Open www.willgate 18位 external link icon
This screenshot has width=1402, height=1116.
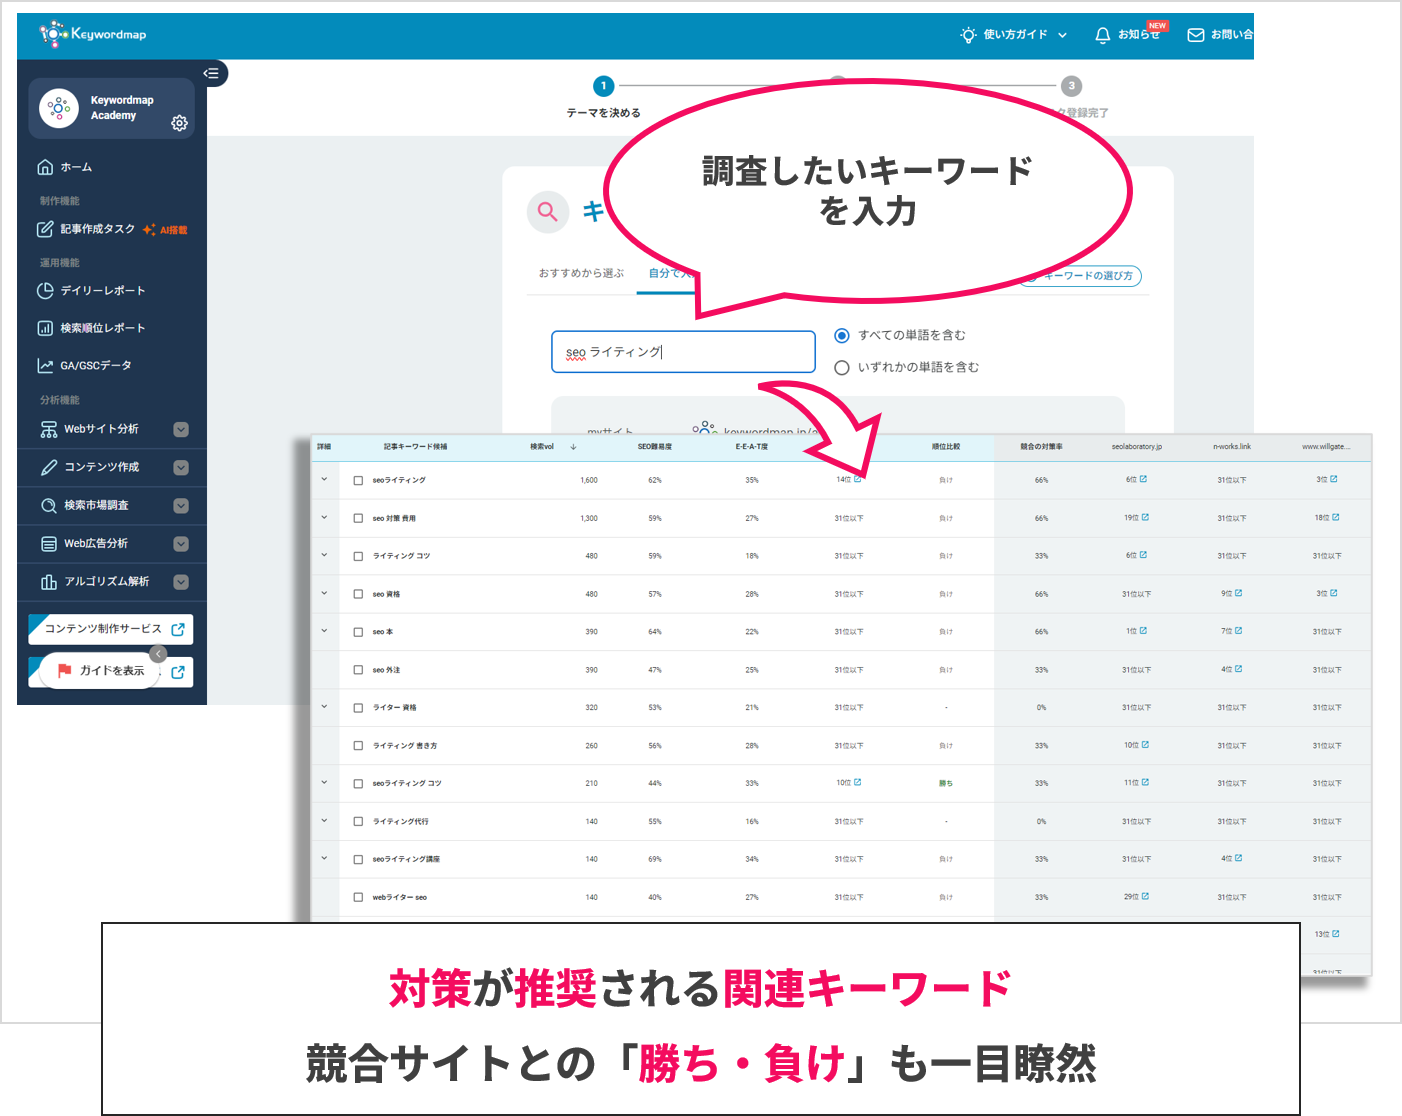[x=1336, y=517]
